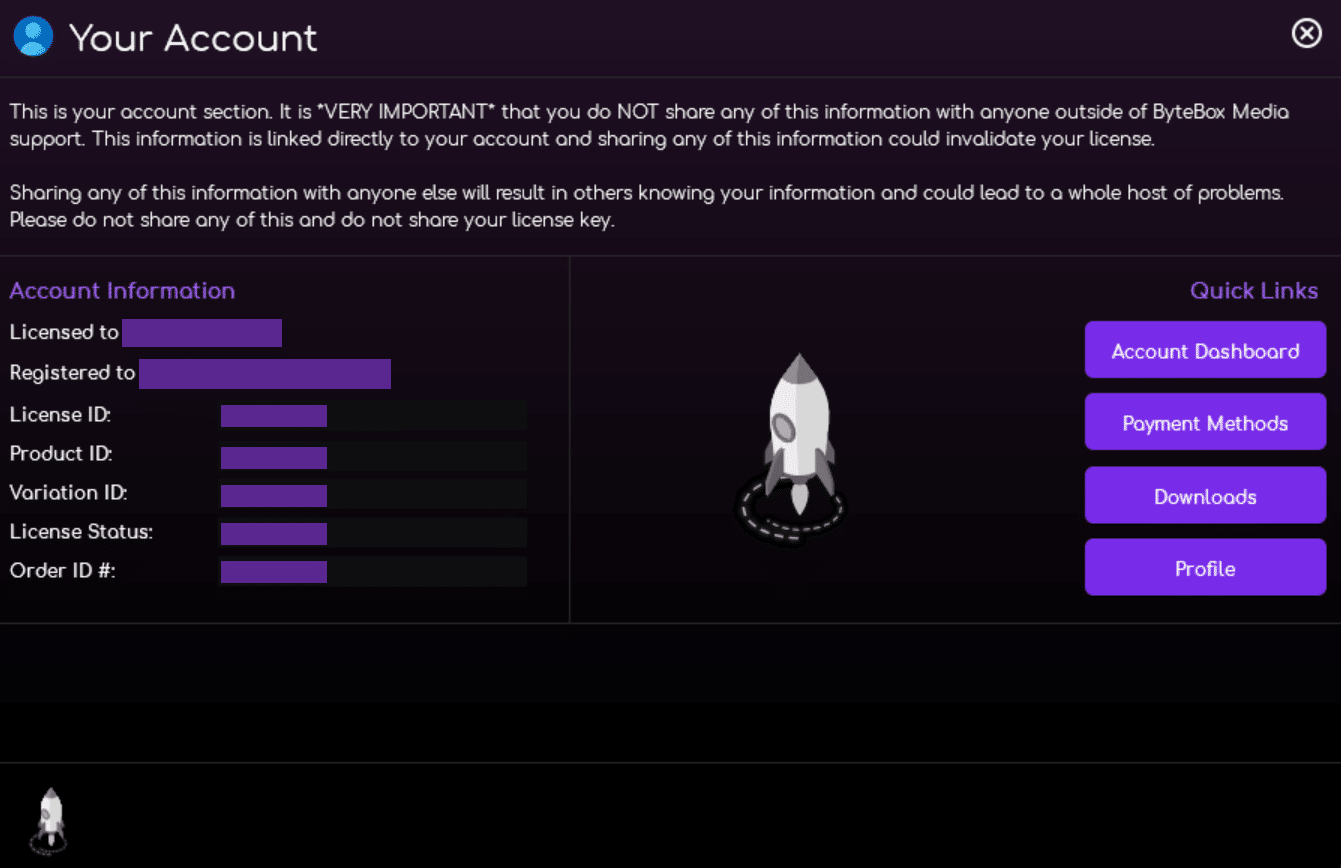Open Payment Methods

pos(1205,421)
